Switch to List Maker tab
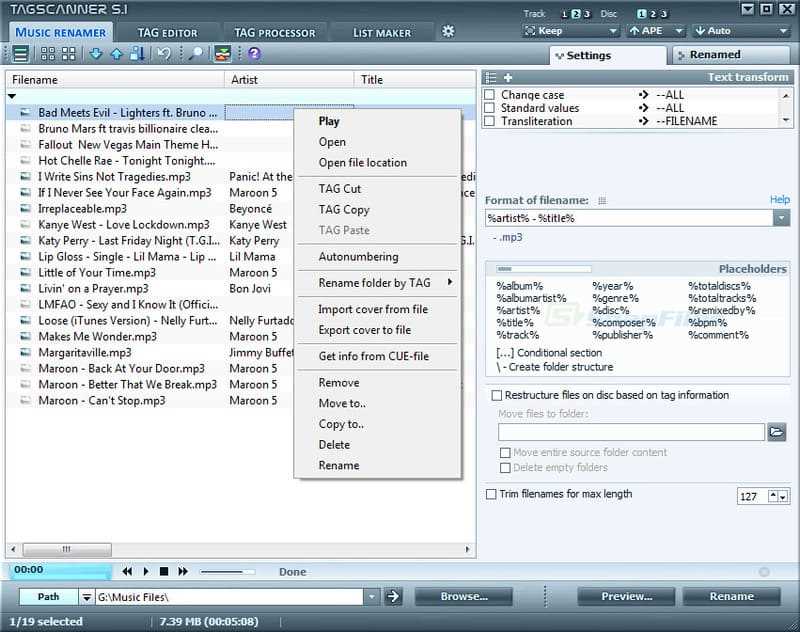The image size is (800, 632). pos(382,33)
